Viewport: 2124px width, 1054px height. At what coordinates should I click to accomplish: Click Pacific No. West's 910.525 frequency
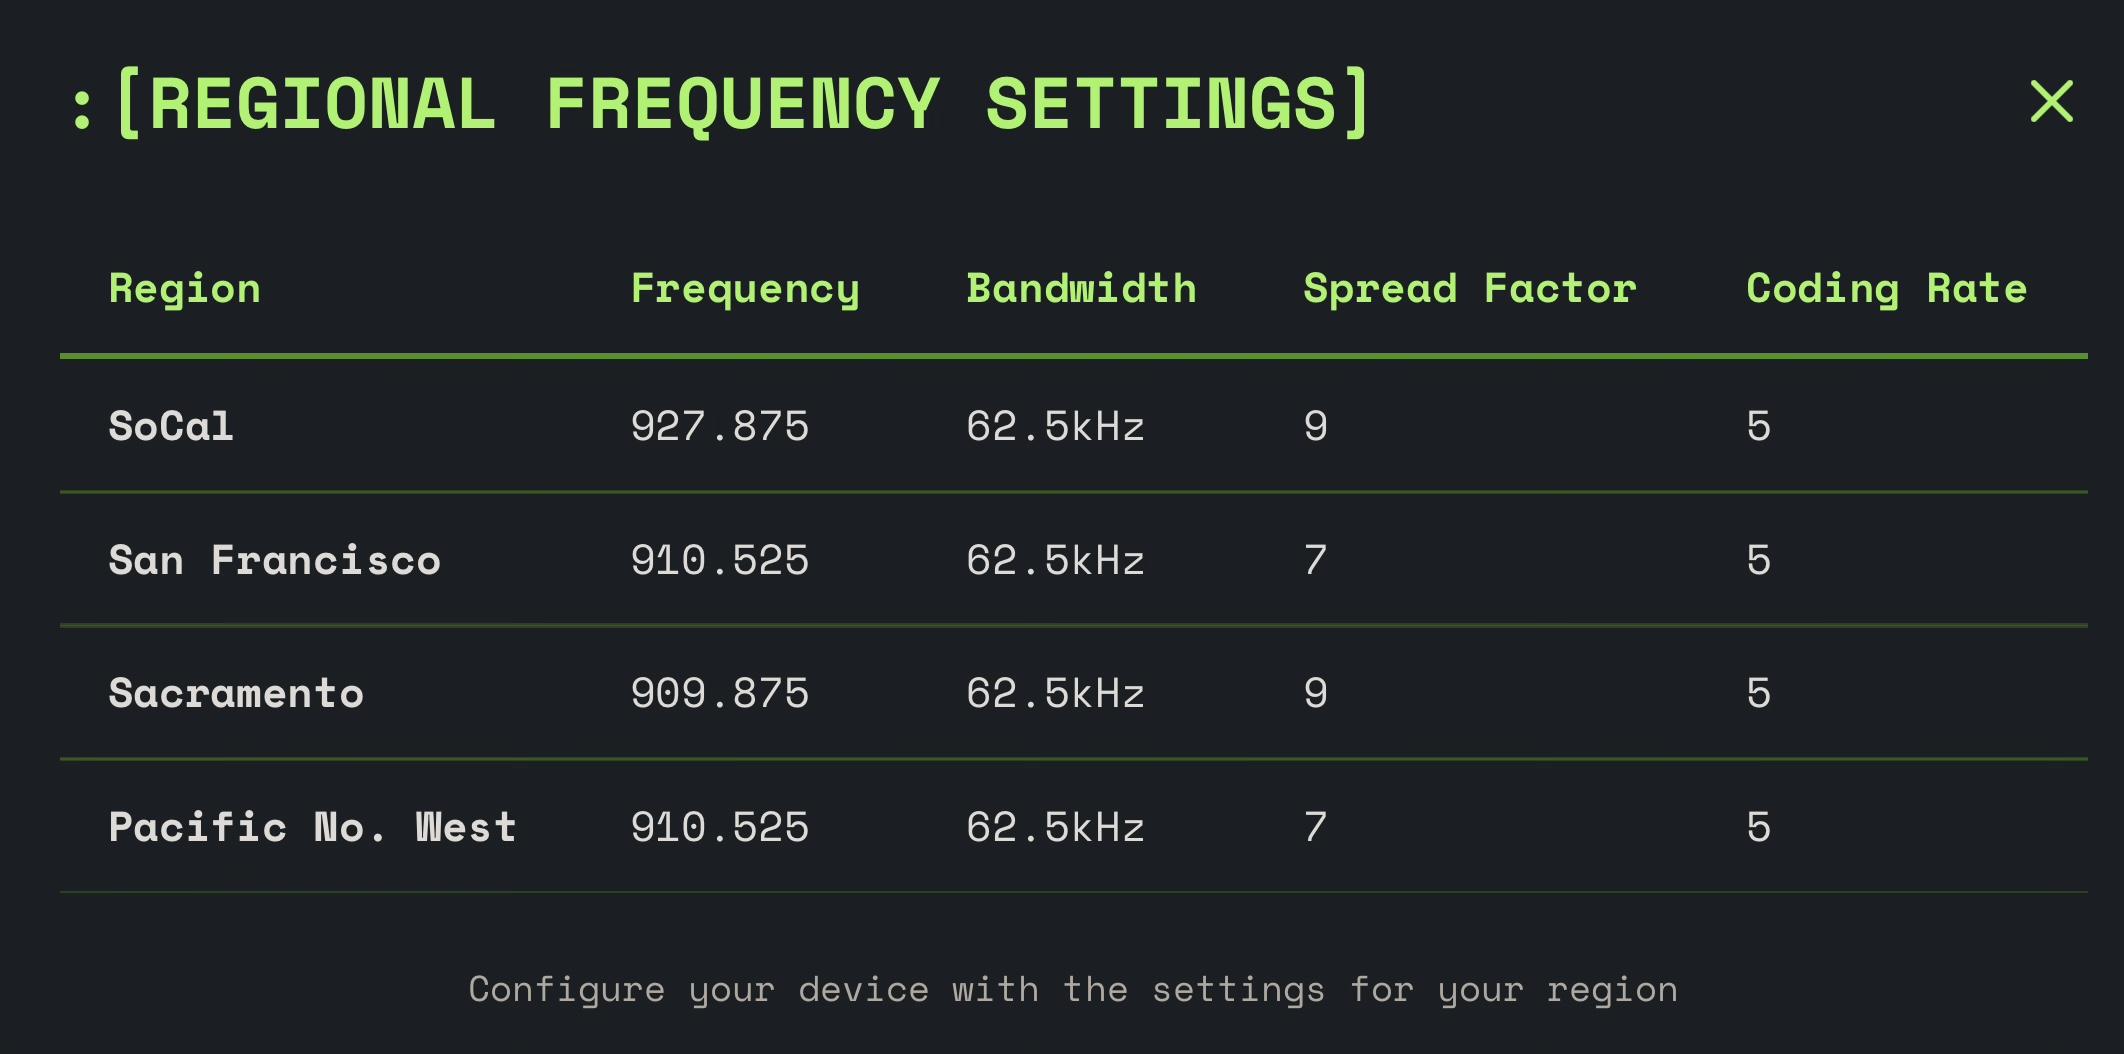point(719,828)
